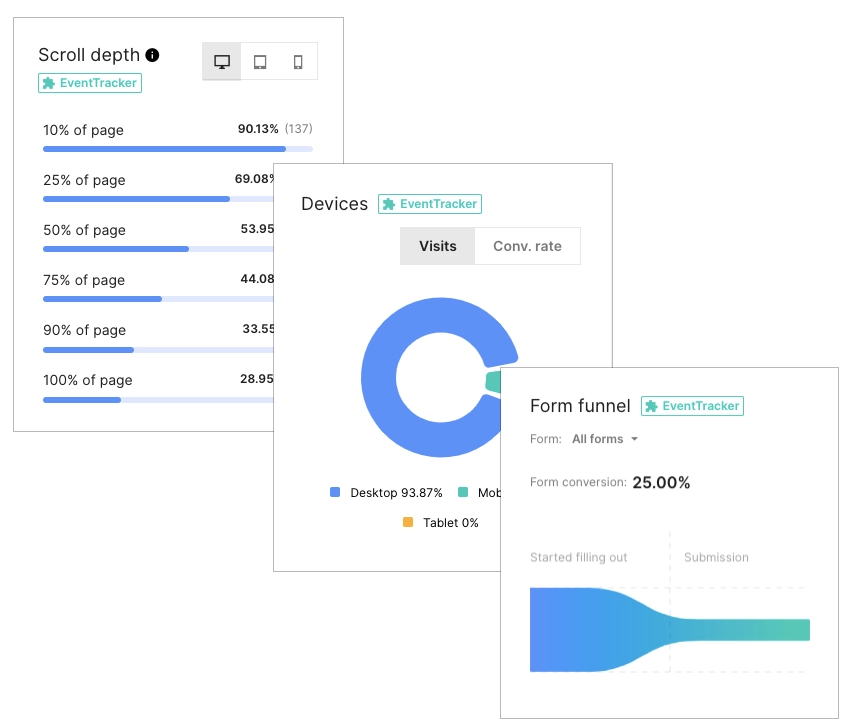
Task: Select the desktop icon in Scroll depth header
Action: coord(221,61)
